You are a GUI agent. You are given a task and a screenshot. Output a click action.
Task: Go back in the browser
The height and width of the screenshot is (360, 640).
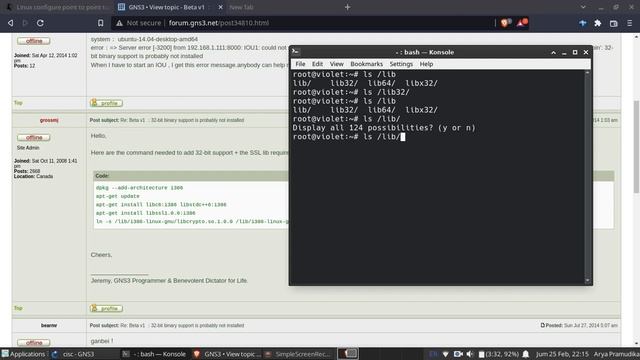click(11, 23)
